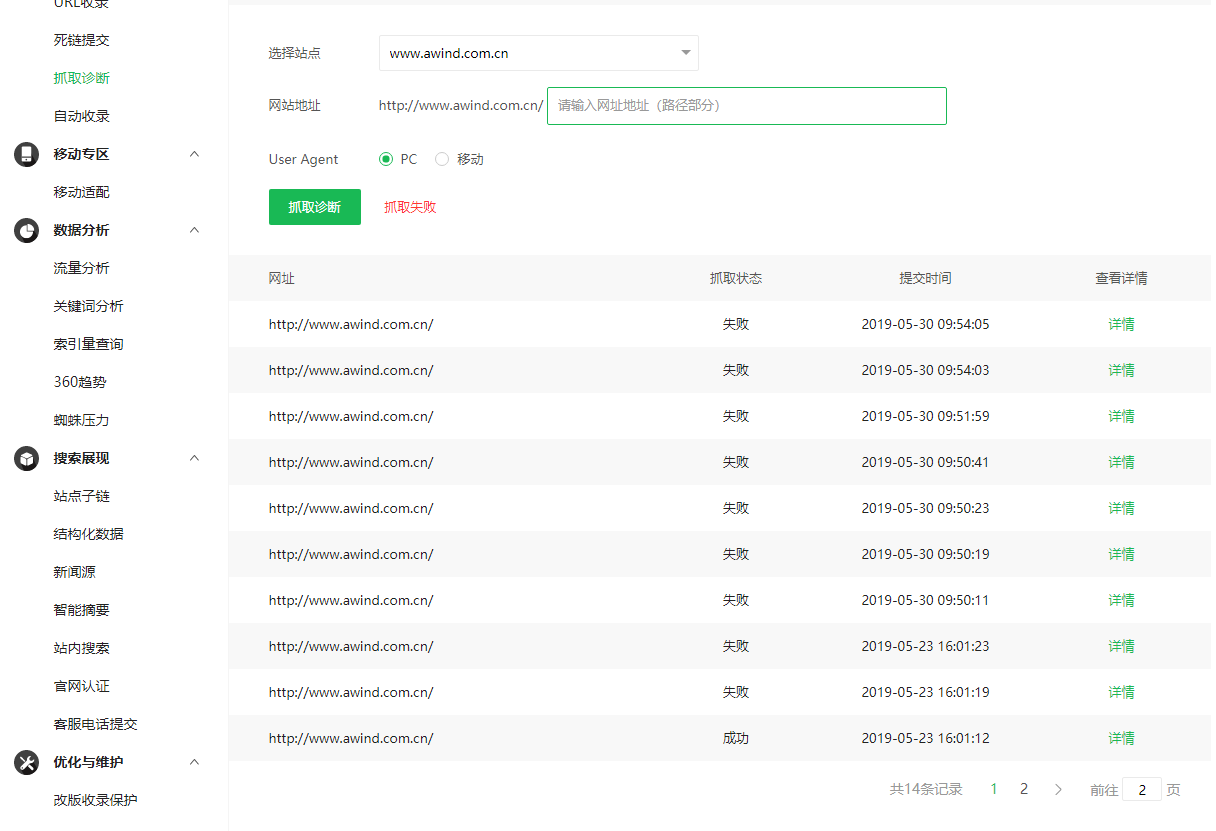
Task: Open the 选择站点 site dropdown
Action: coord(538,53)
